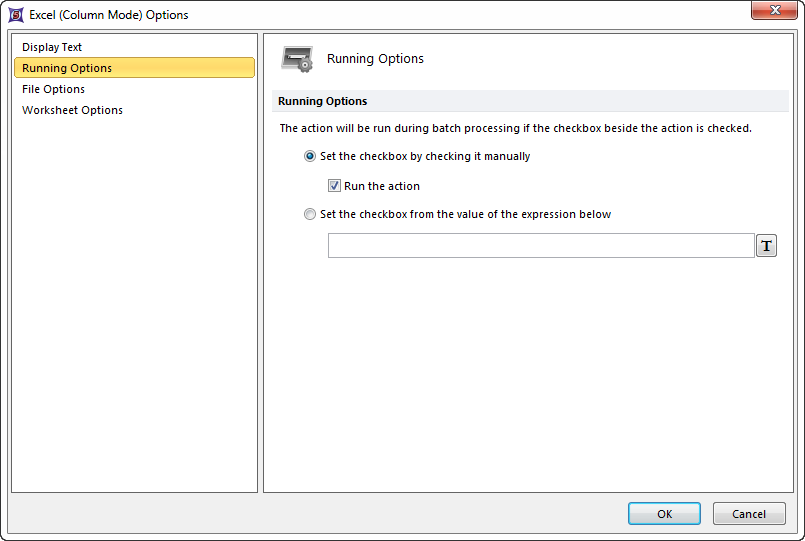
Task: Open the Display Text options page
Action: click(x=52, y=47)
